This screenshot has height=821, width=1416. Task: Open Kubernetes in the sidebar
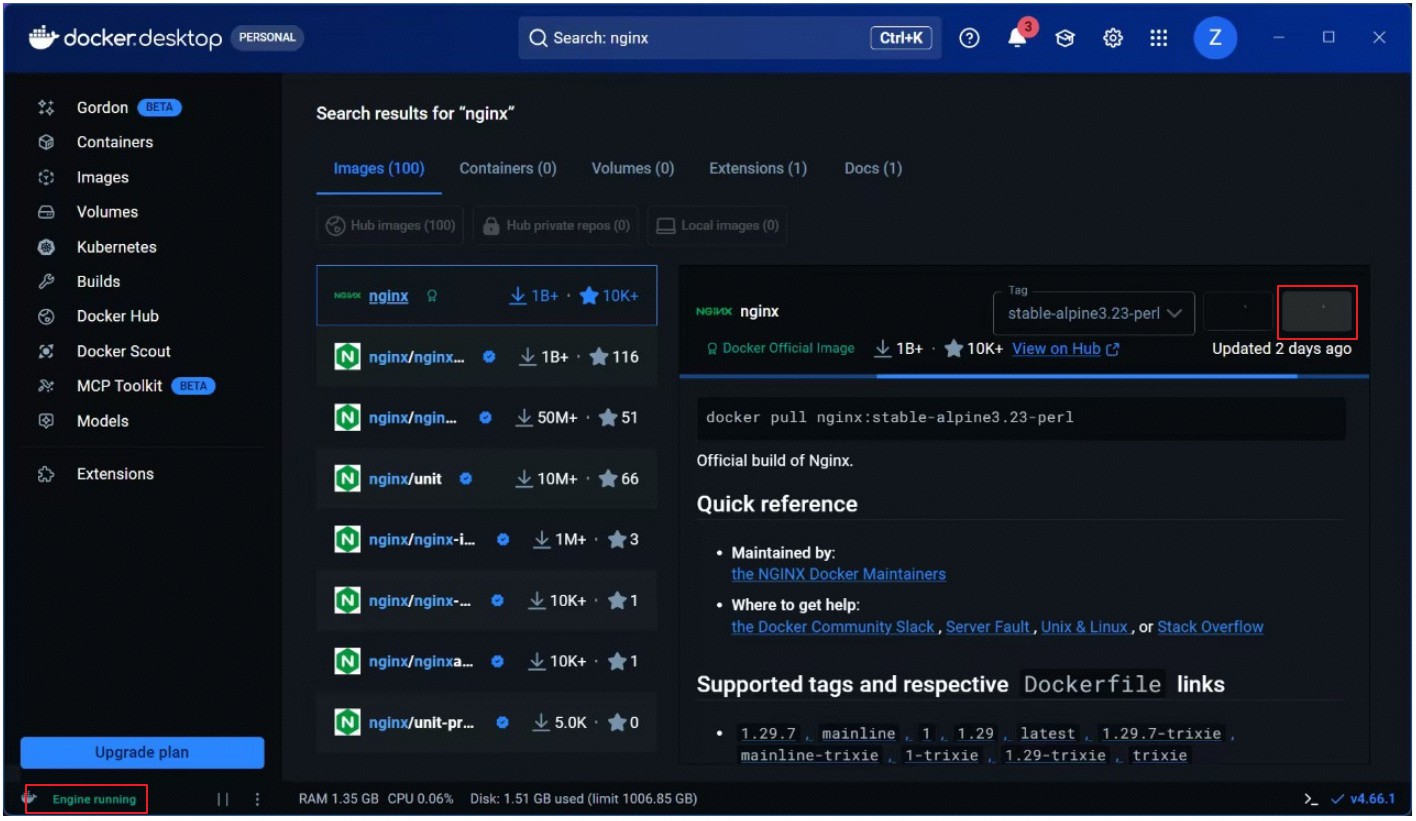pos(140,247)
